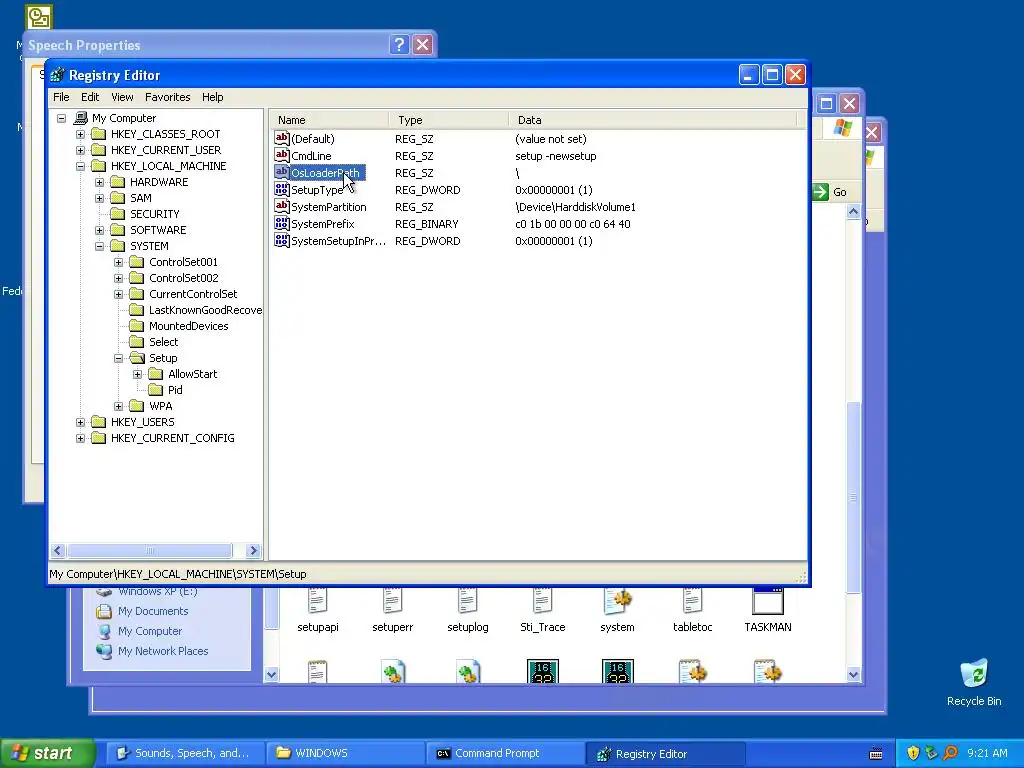Select the Select key folder icon

(x=136, y=342)
